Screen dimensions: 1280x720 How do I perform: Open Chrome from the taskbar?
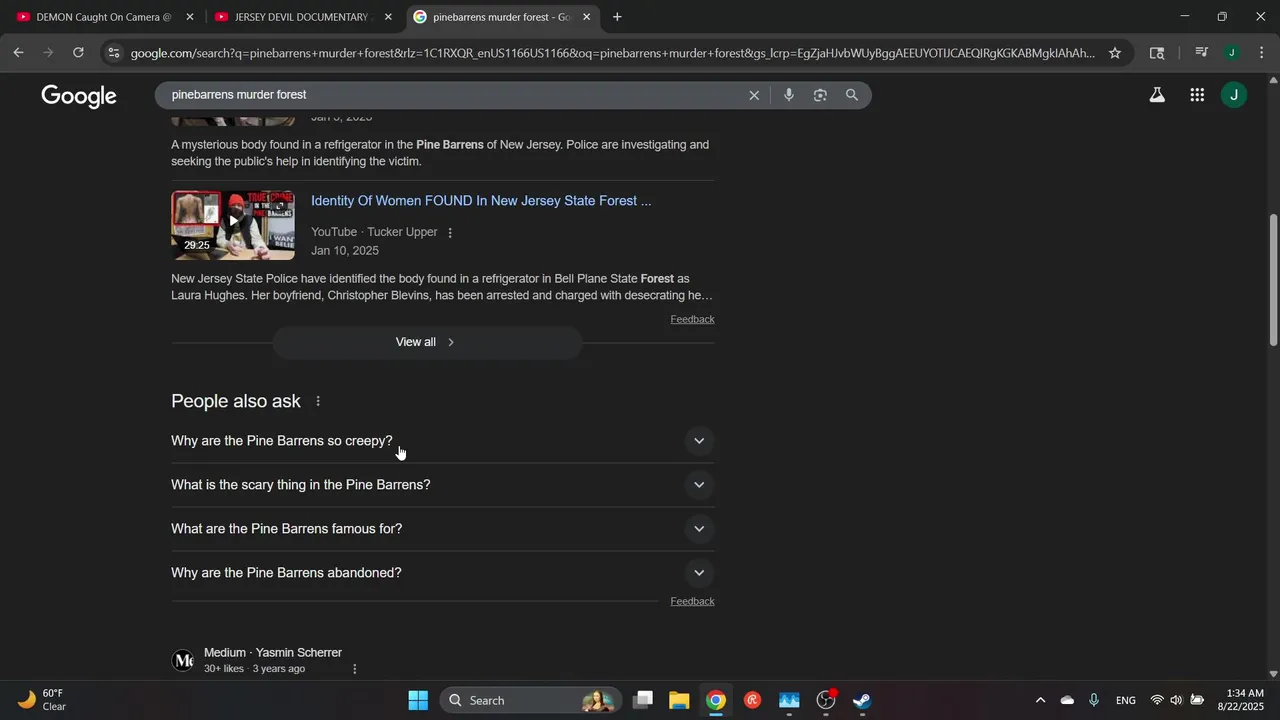tap(716, 700)
